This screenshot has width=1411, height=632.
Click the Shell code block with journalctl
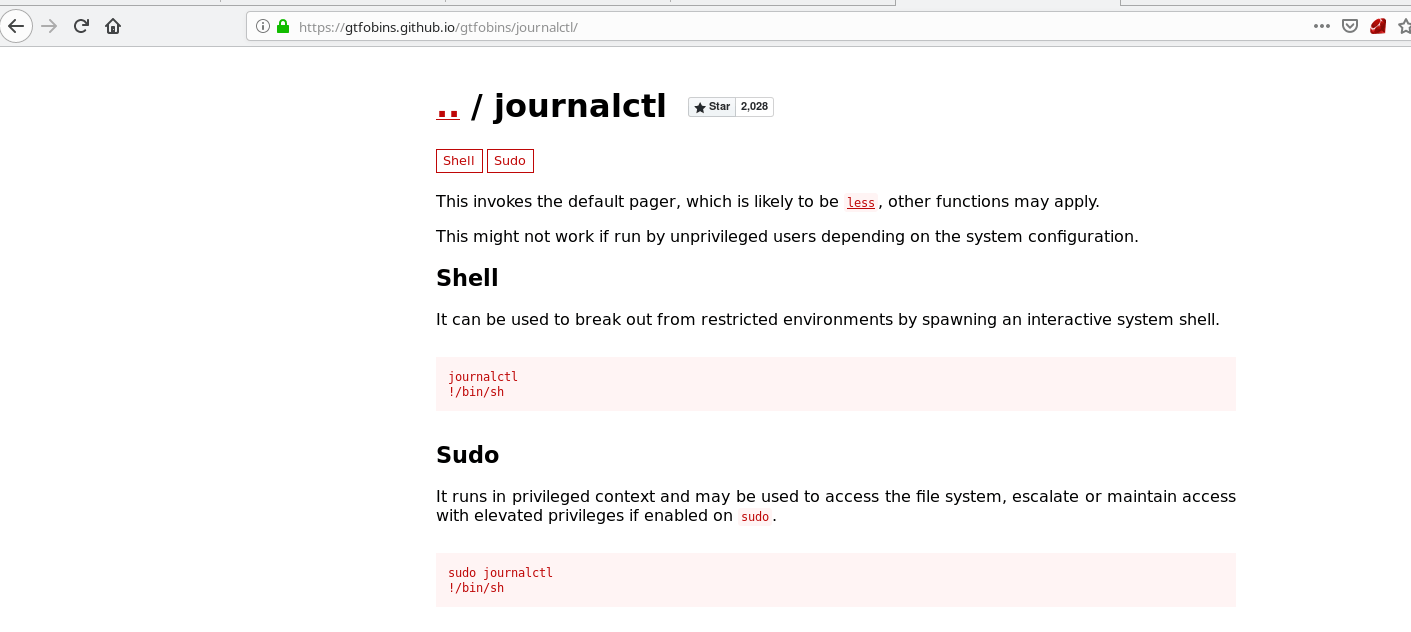pyautogui.click(x=835, y=384)
